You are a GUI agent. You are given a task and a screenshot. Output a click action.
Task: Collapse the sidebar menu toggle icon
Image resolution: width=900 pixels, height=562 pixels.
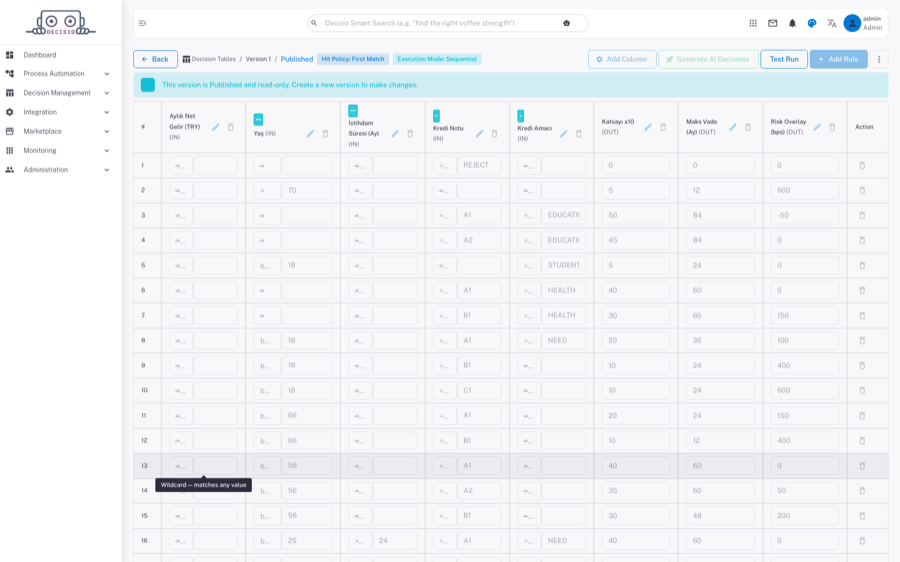point(142,23)
